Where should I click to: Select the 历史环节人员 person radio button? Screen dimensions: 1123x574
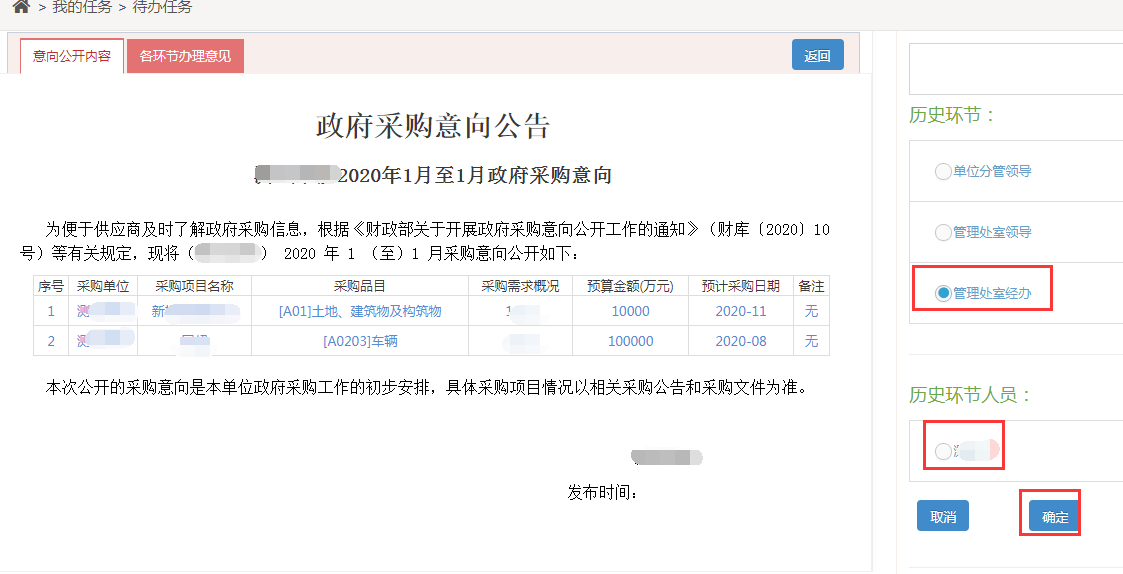pyautogui.click(x=942, y=452)
